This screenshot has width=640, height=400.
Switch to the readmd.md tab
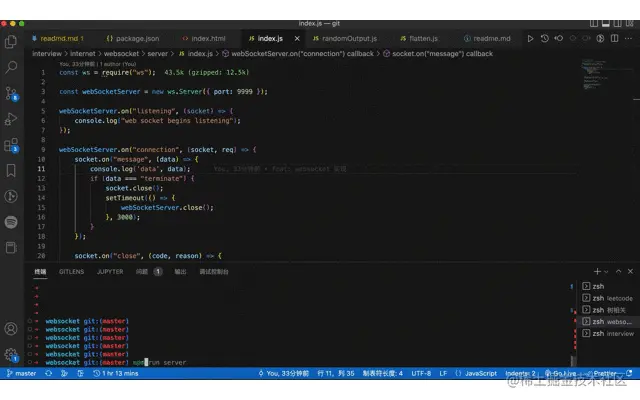(x=58, y=38)
